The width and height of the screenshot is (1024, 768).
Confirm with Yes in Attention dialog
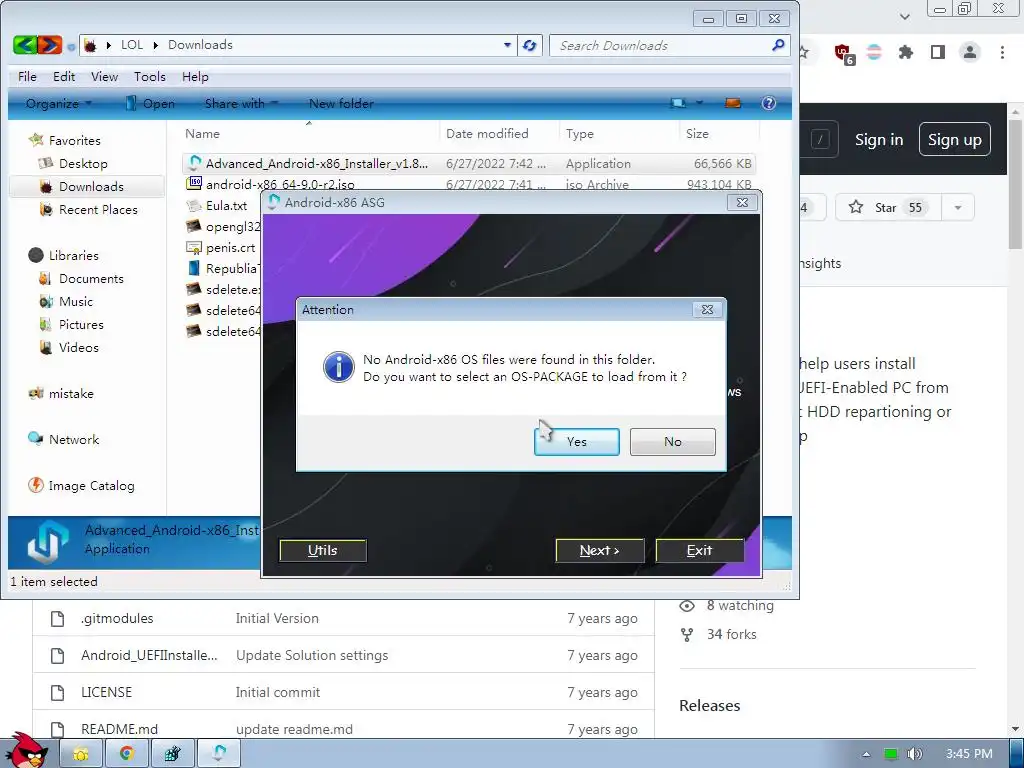point(577,441)
